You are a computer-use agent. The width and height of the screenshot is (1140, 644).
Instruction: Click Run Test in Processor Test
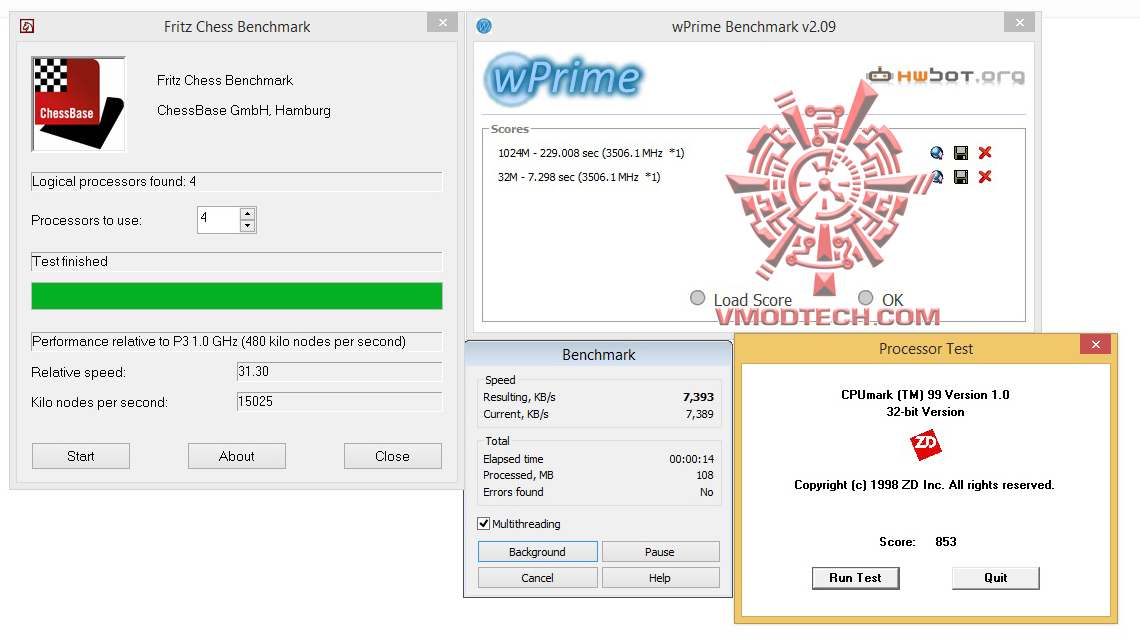(855, 578)
